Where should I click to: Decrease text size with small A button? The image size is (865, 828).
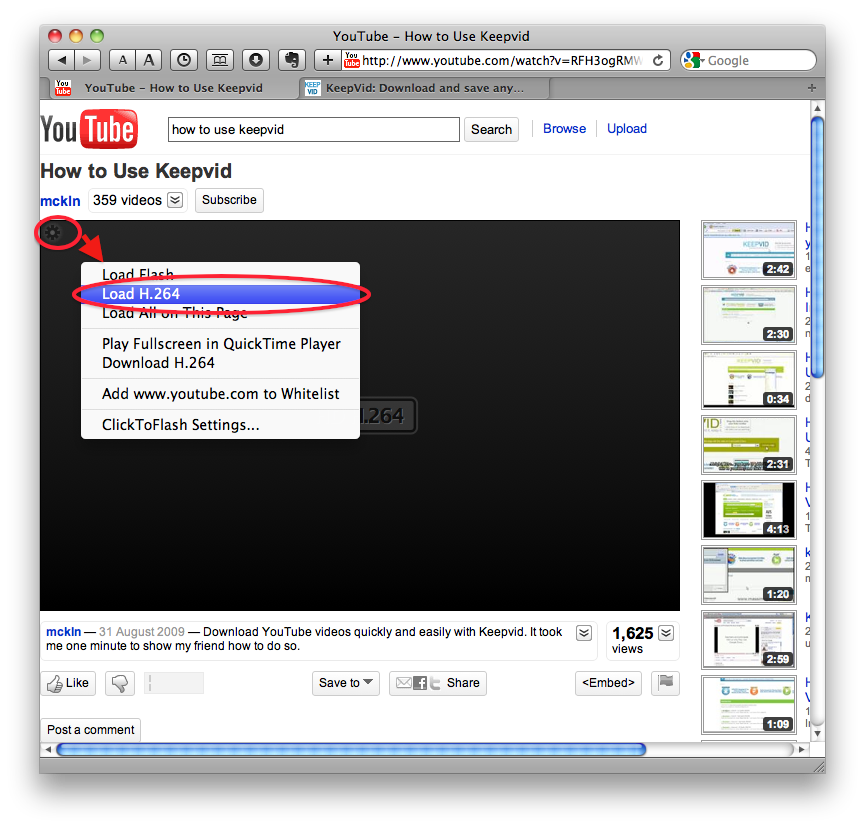[x=122, y=60]
